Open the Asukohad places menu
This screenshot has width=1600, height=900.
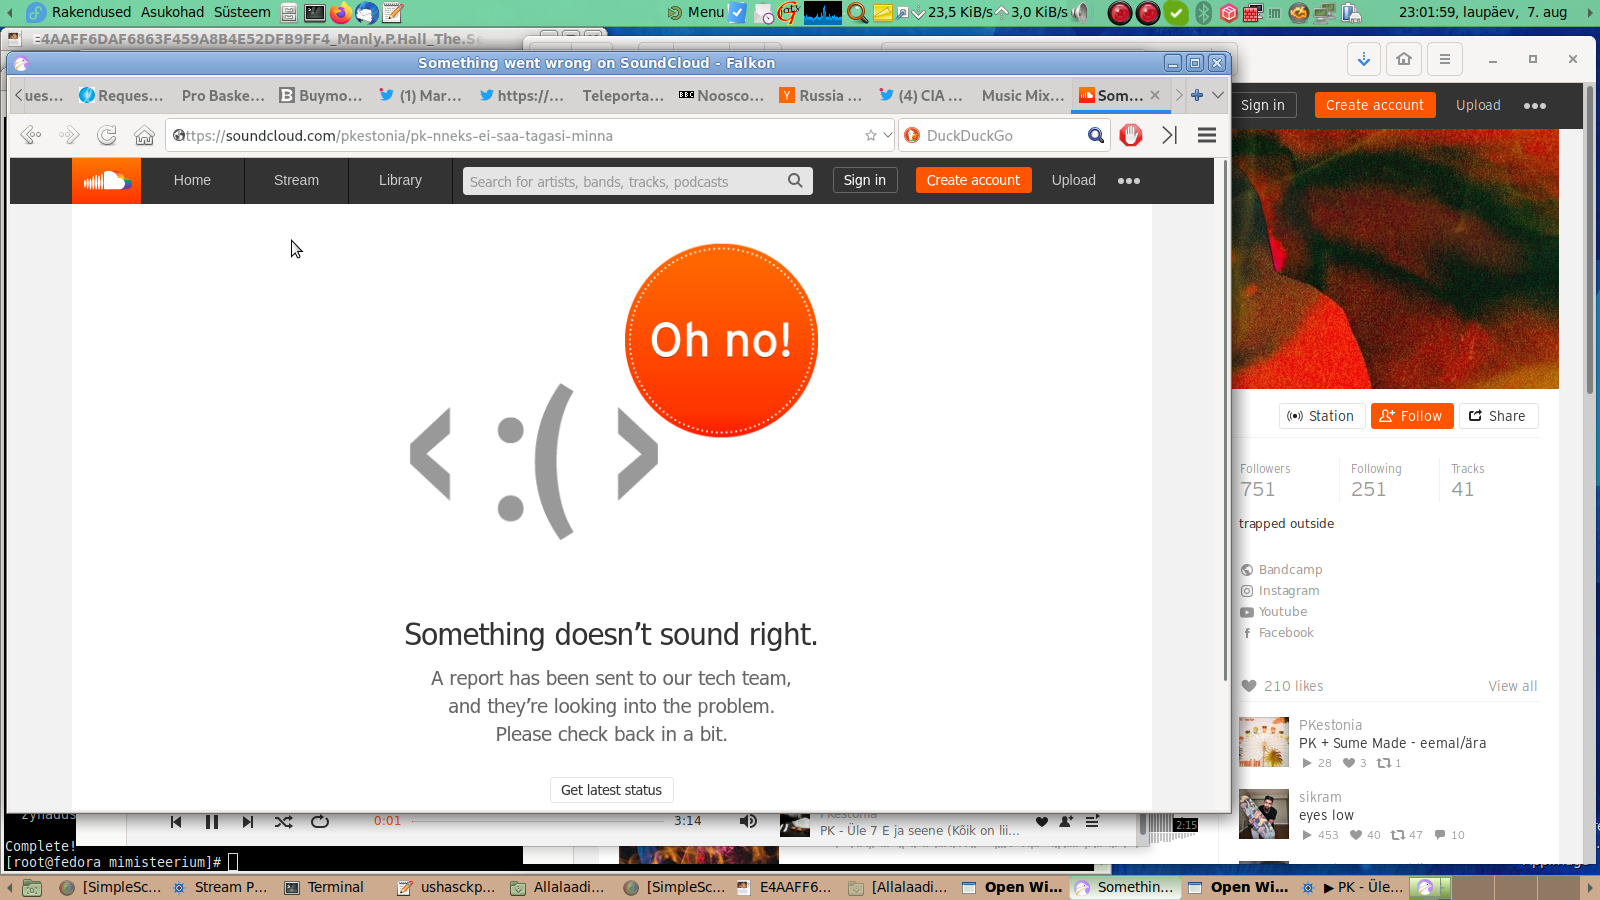point(172,12)
